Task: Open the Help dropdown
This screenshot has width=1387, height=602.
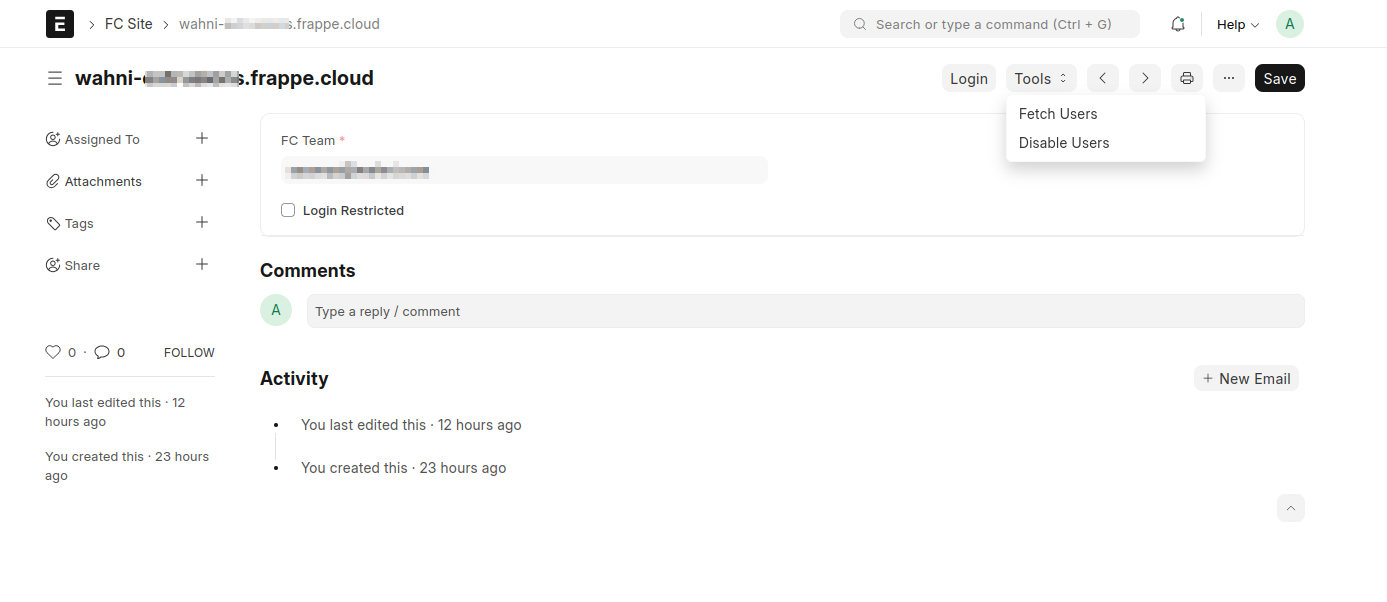Action: point(1238,24)
